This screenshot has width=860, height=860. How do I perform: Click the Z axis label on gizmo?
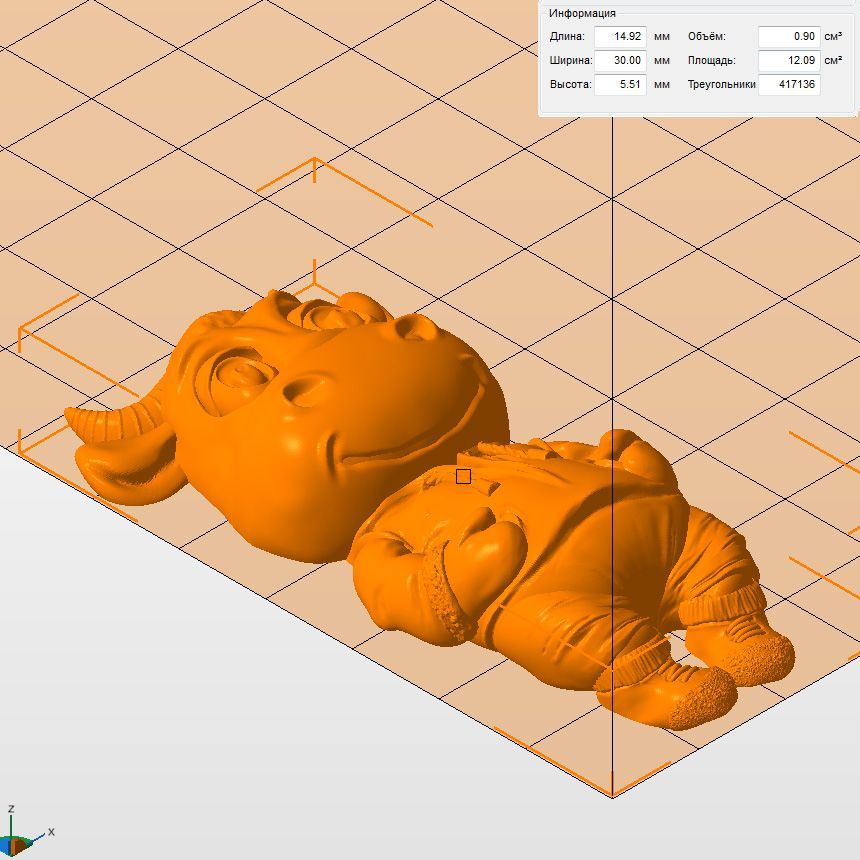[10, 808]
